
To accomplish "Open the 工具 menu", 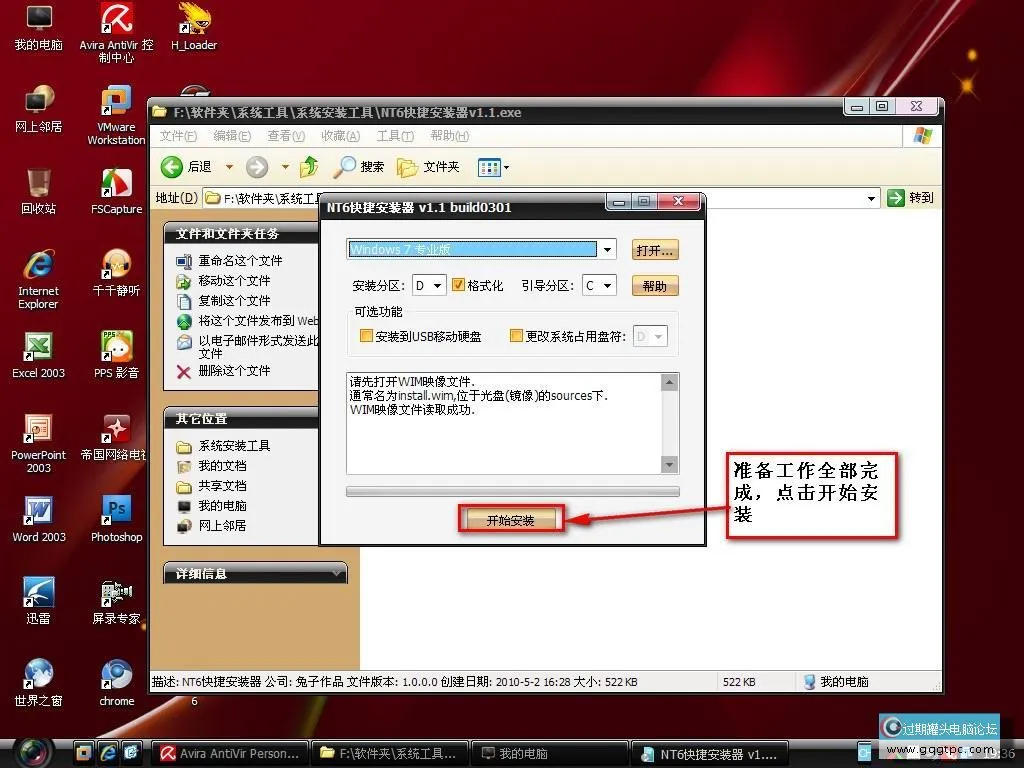I will [x=391, y=136].
